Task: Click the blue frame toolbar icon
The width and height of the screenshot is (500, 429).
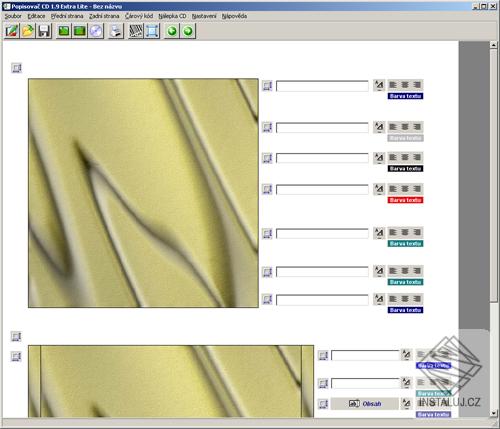Action: [x=152, y=31]
